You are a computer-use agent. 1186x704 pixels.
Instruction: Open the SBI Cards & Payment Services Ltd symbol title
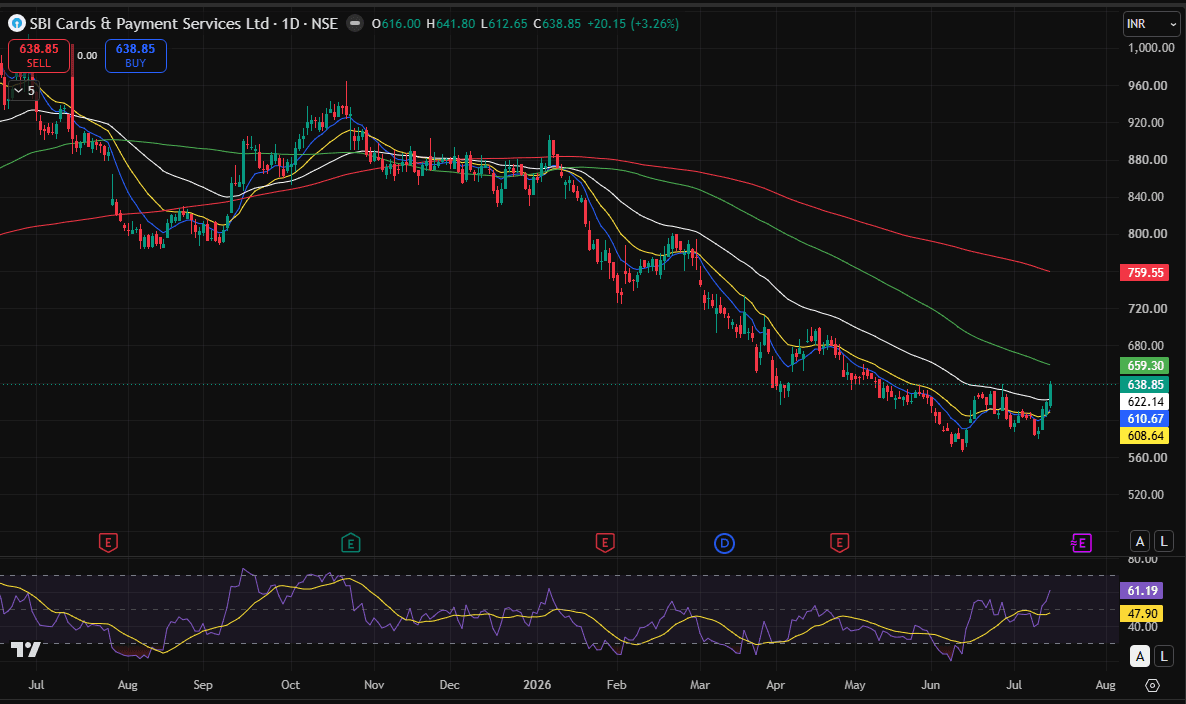tap(184, 23)
